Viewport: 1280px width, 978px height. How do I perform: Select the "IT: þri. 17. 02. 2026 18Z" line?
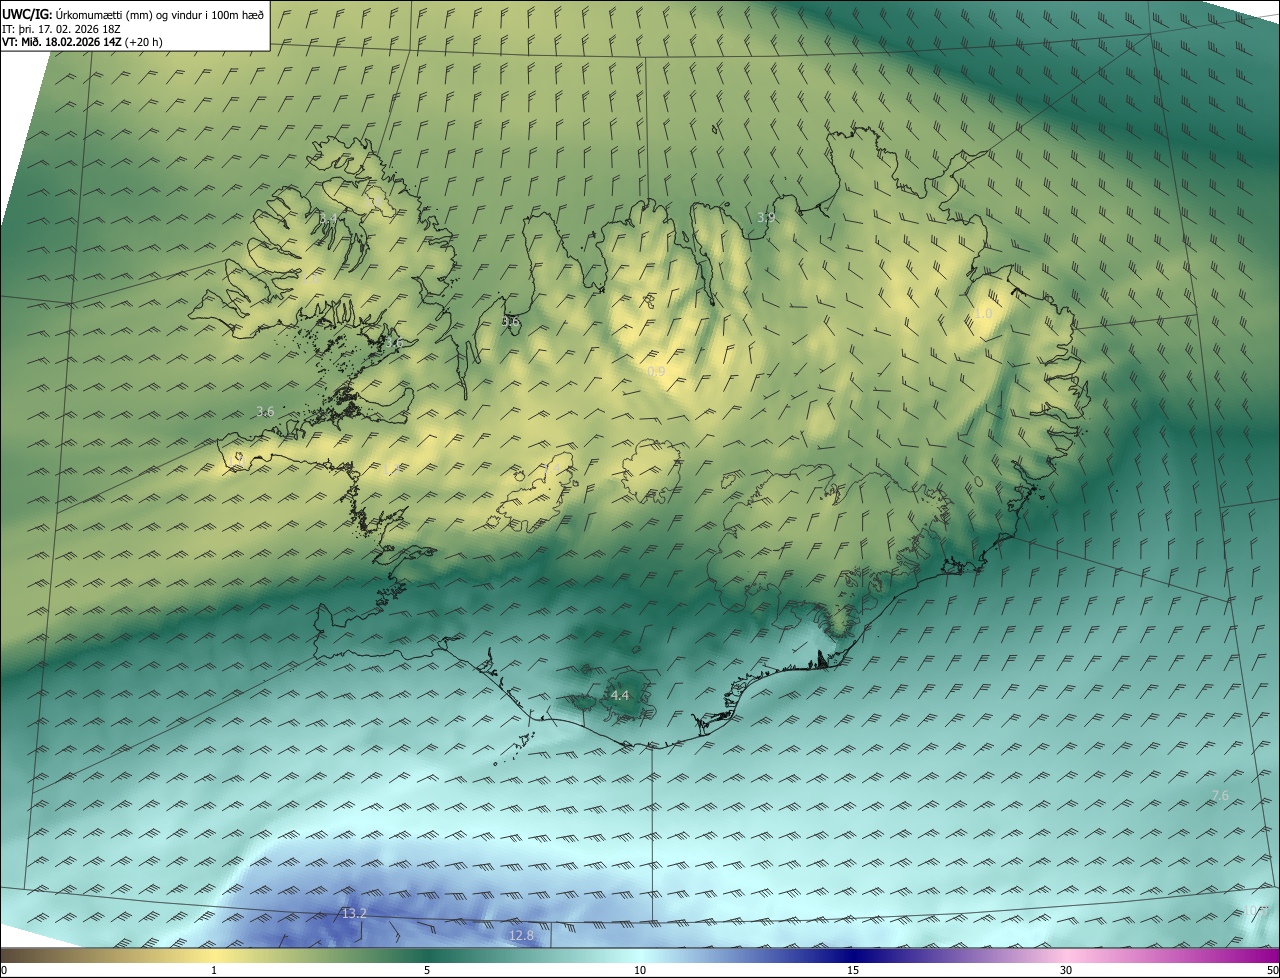tap(62, 28)
